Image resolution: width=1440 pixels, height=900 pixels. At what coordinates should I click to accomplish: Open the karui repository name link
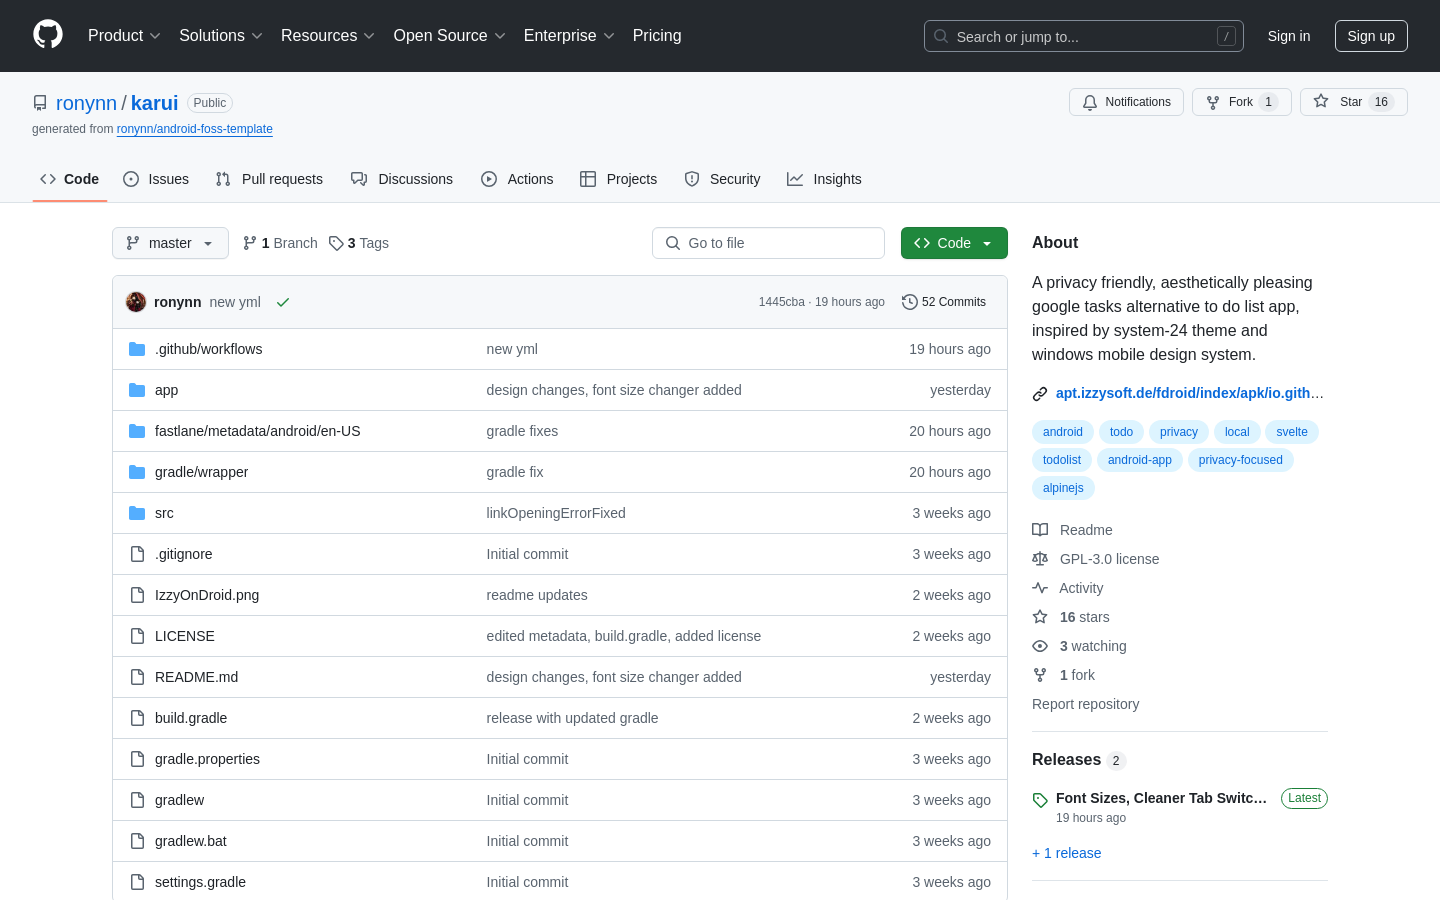(154, 103)
